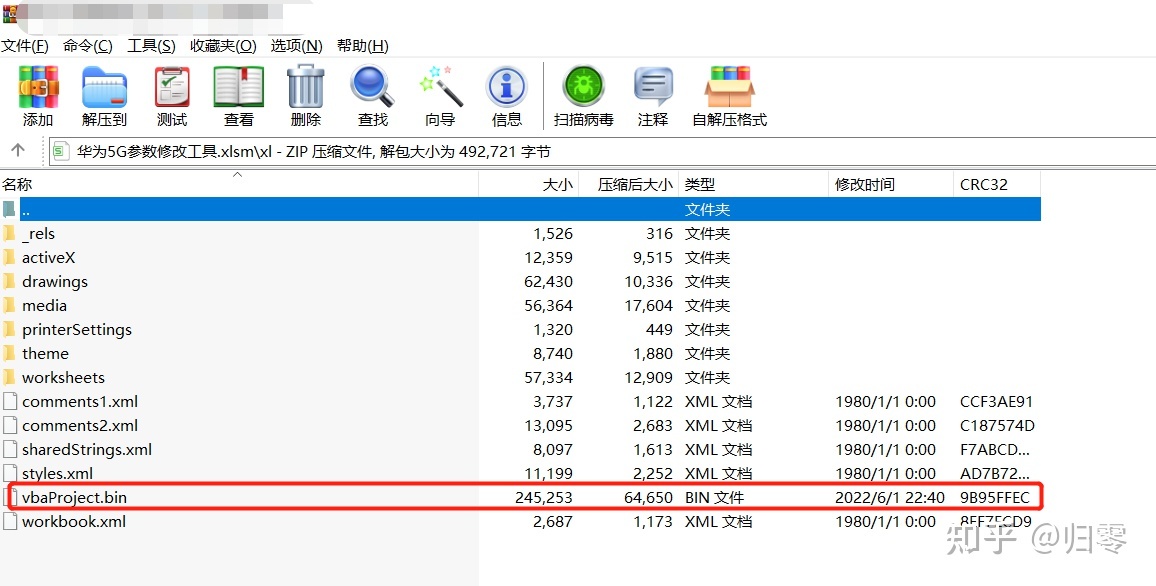Viewport: 1156px width, 586px height.
Task: Sort by the 大小 column header
Action: [529, 184]
